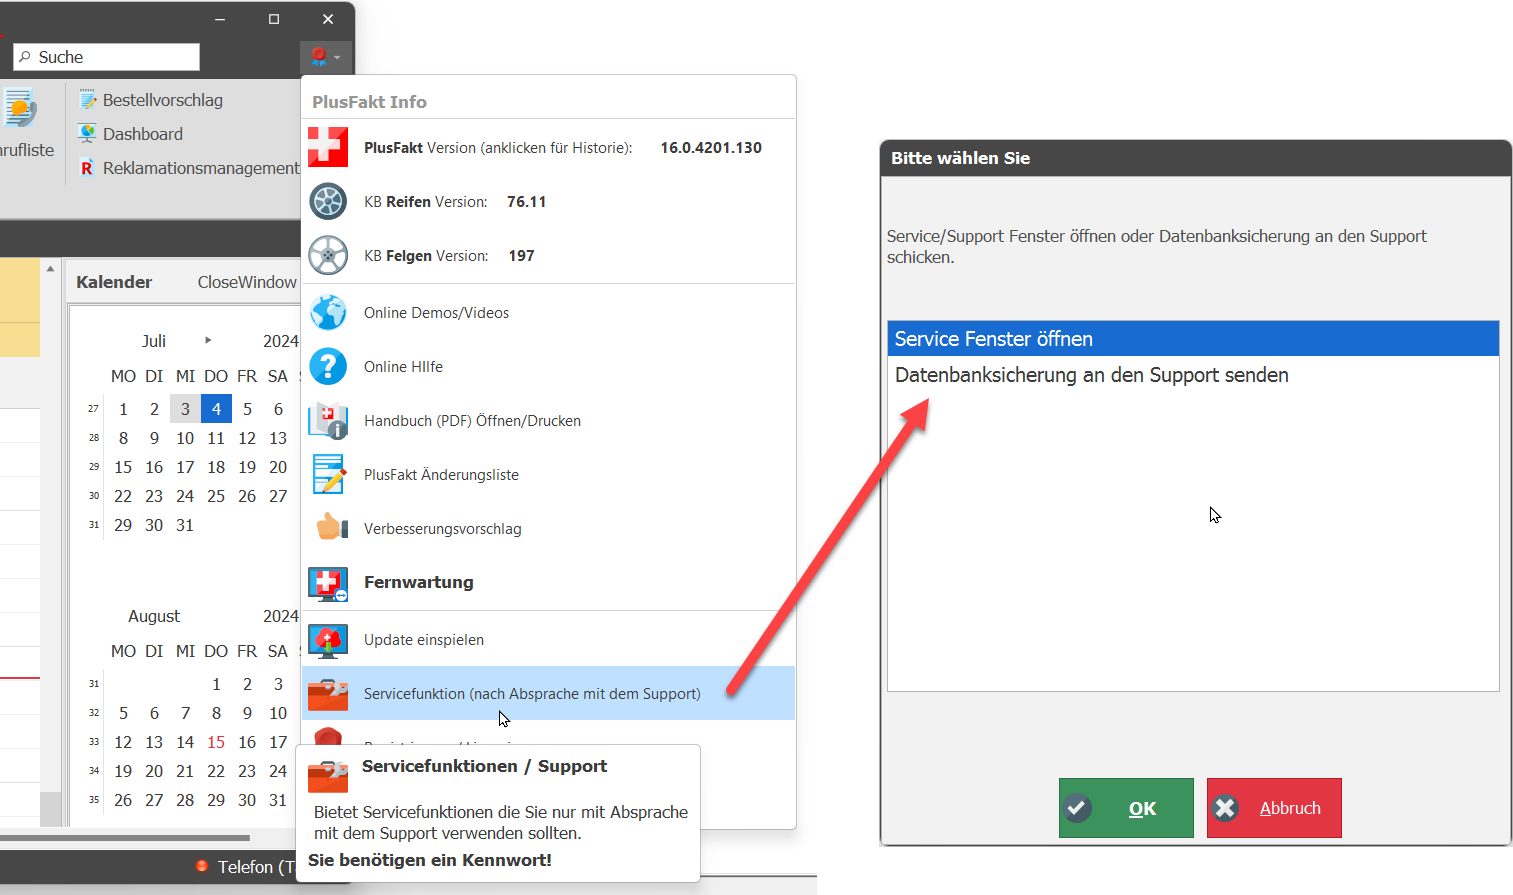Open Servicefunktion (nach Absprache mit dem Support)
This screenshot has height=895, width=1513.
[x=548, y=693]
